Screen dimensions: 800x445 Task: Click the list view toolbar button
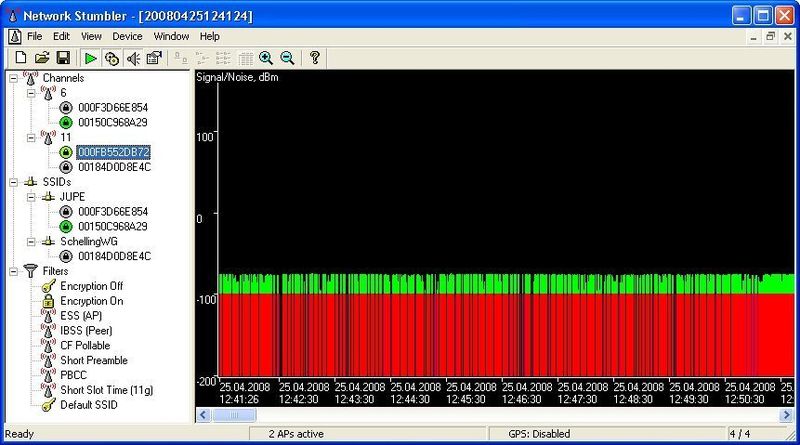(x=223, y=58)
